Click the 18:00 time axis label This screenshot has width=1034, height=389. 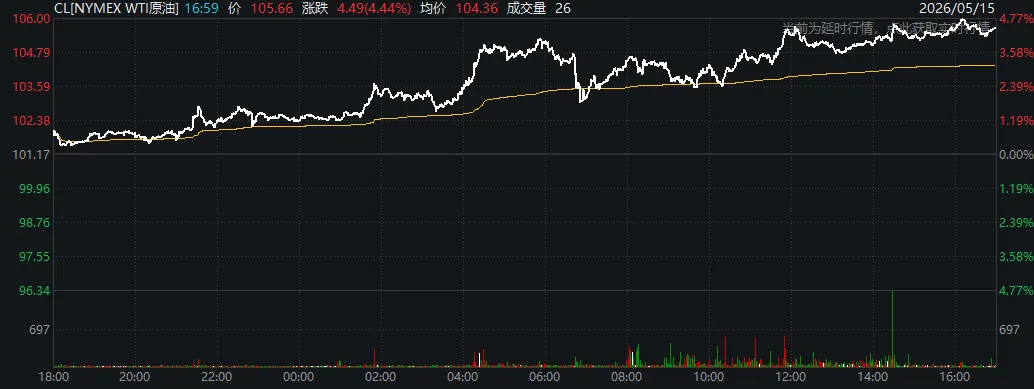point(54,377)
